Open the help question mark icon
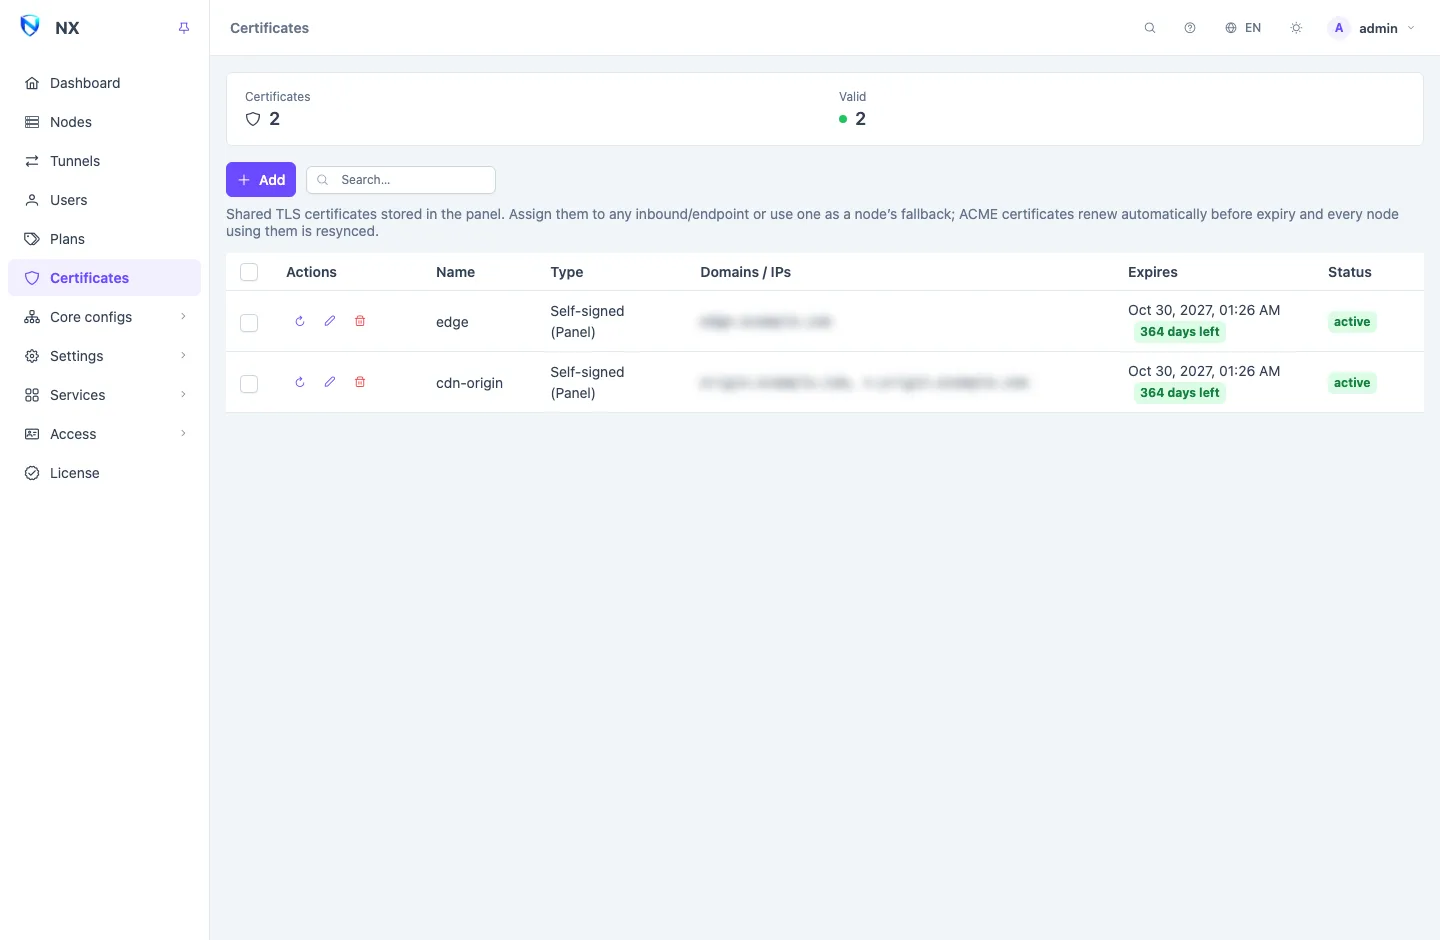 pyautogui.click(x=1190, y=28)
